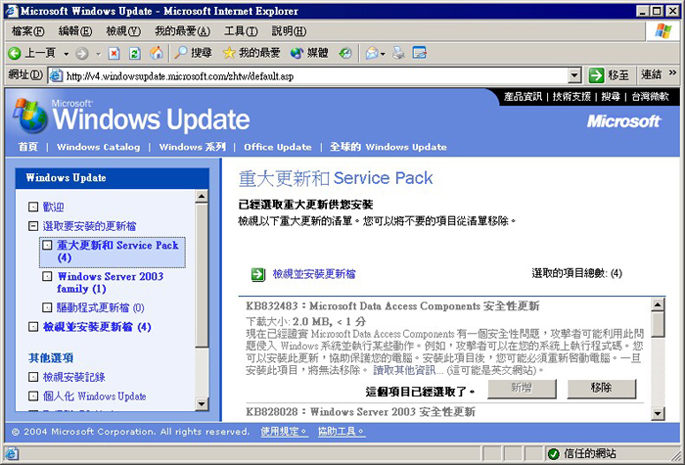
Task: Open the History icon in toolbar
Action: coord(345,53)
